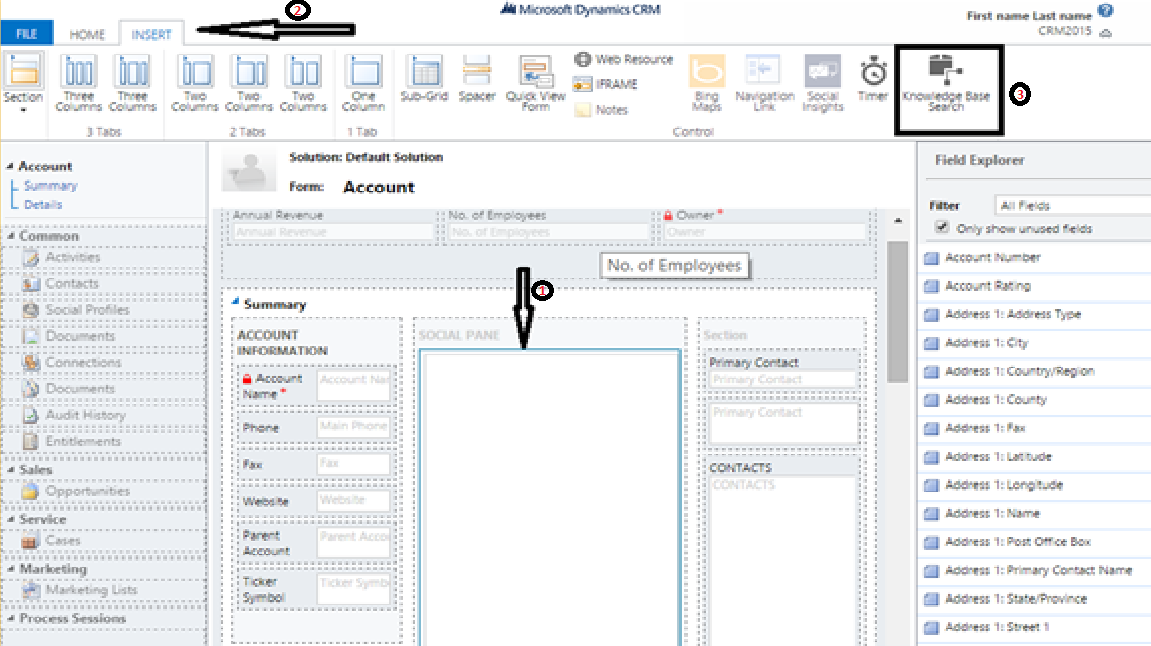The height and width of the screenshot is (646, 1151).
Task: Toggle the Only show unused fields checkbox
Action: [941, 227]
